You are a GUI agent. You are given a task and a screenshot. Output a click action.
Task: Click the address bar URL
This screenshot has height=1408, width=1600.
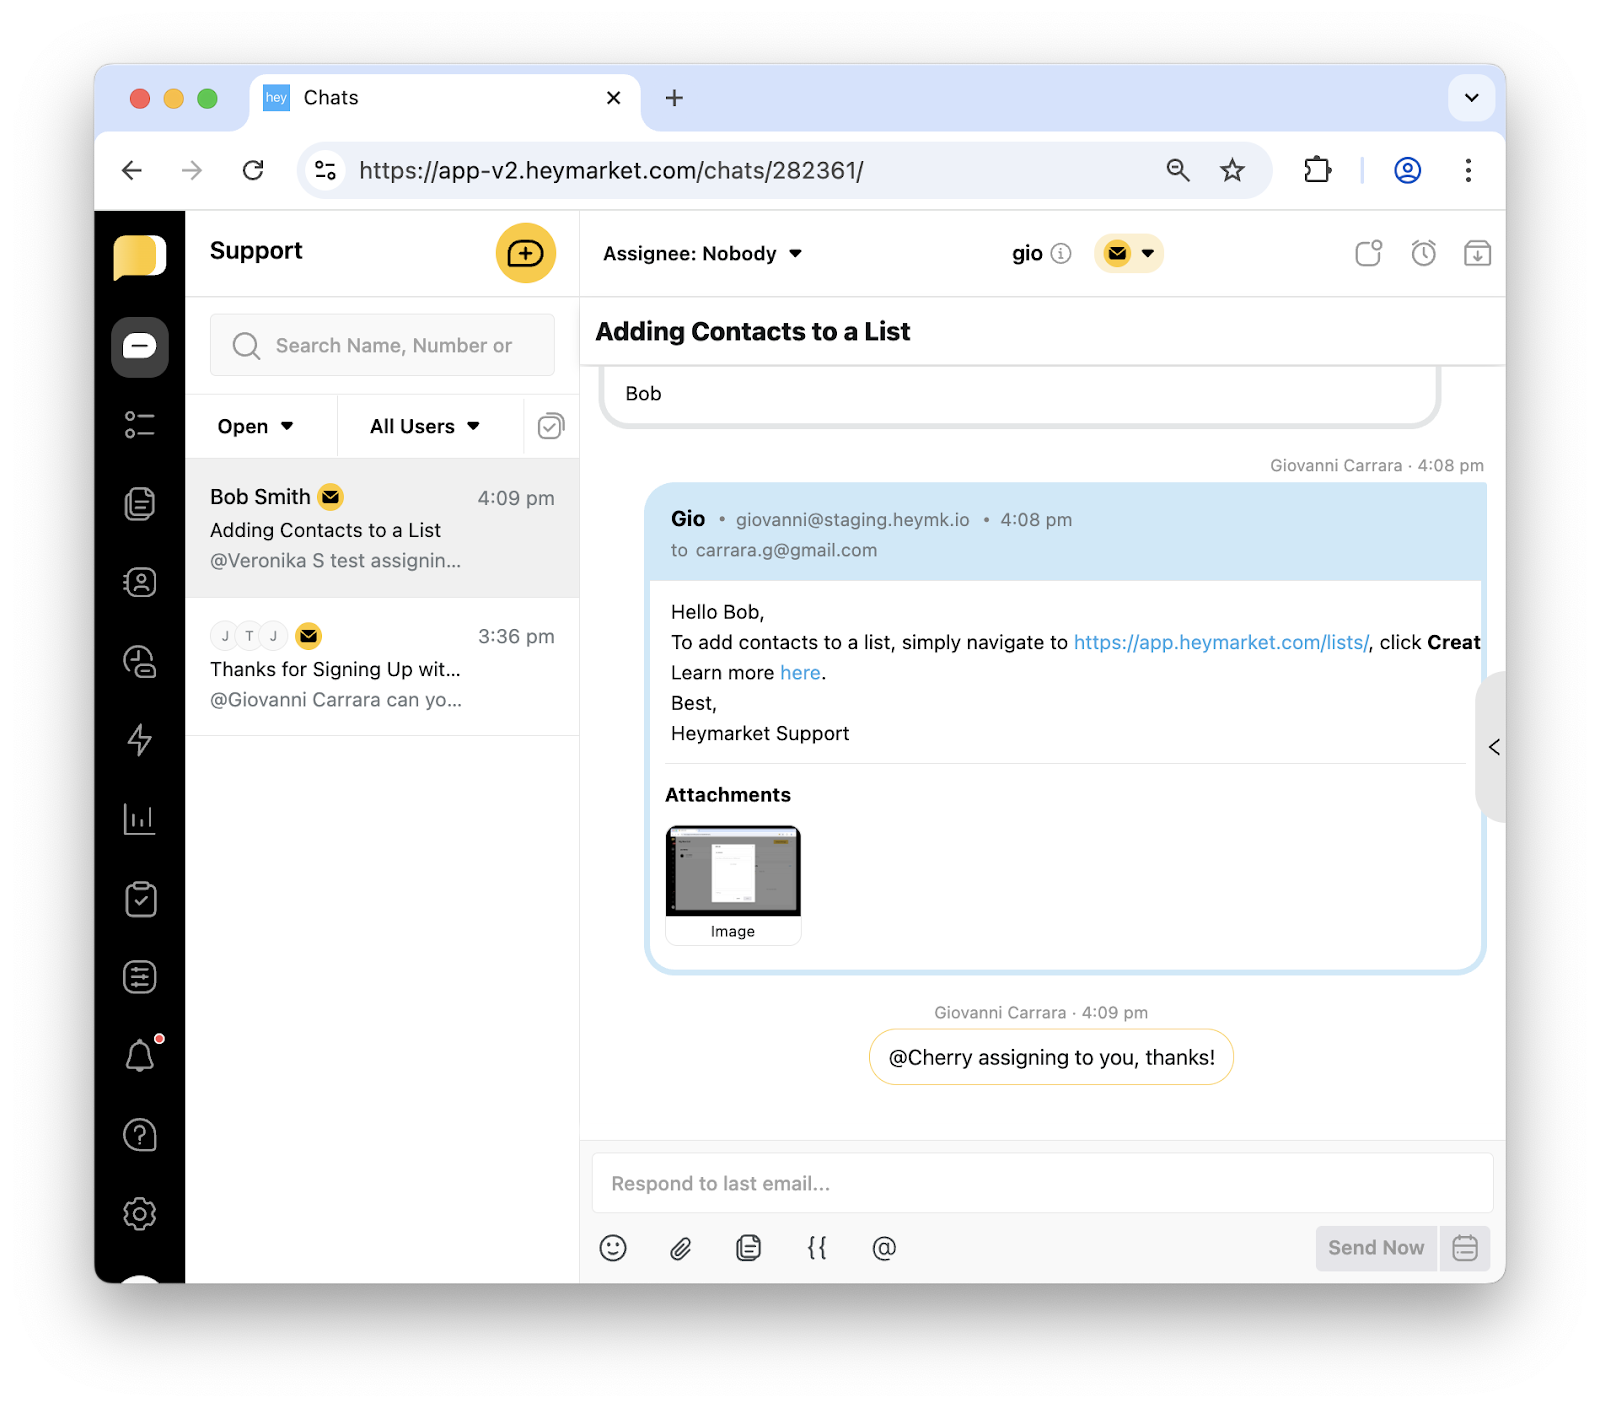pos(611,170)
